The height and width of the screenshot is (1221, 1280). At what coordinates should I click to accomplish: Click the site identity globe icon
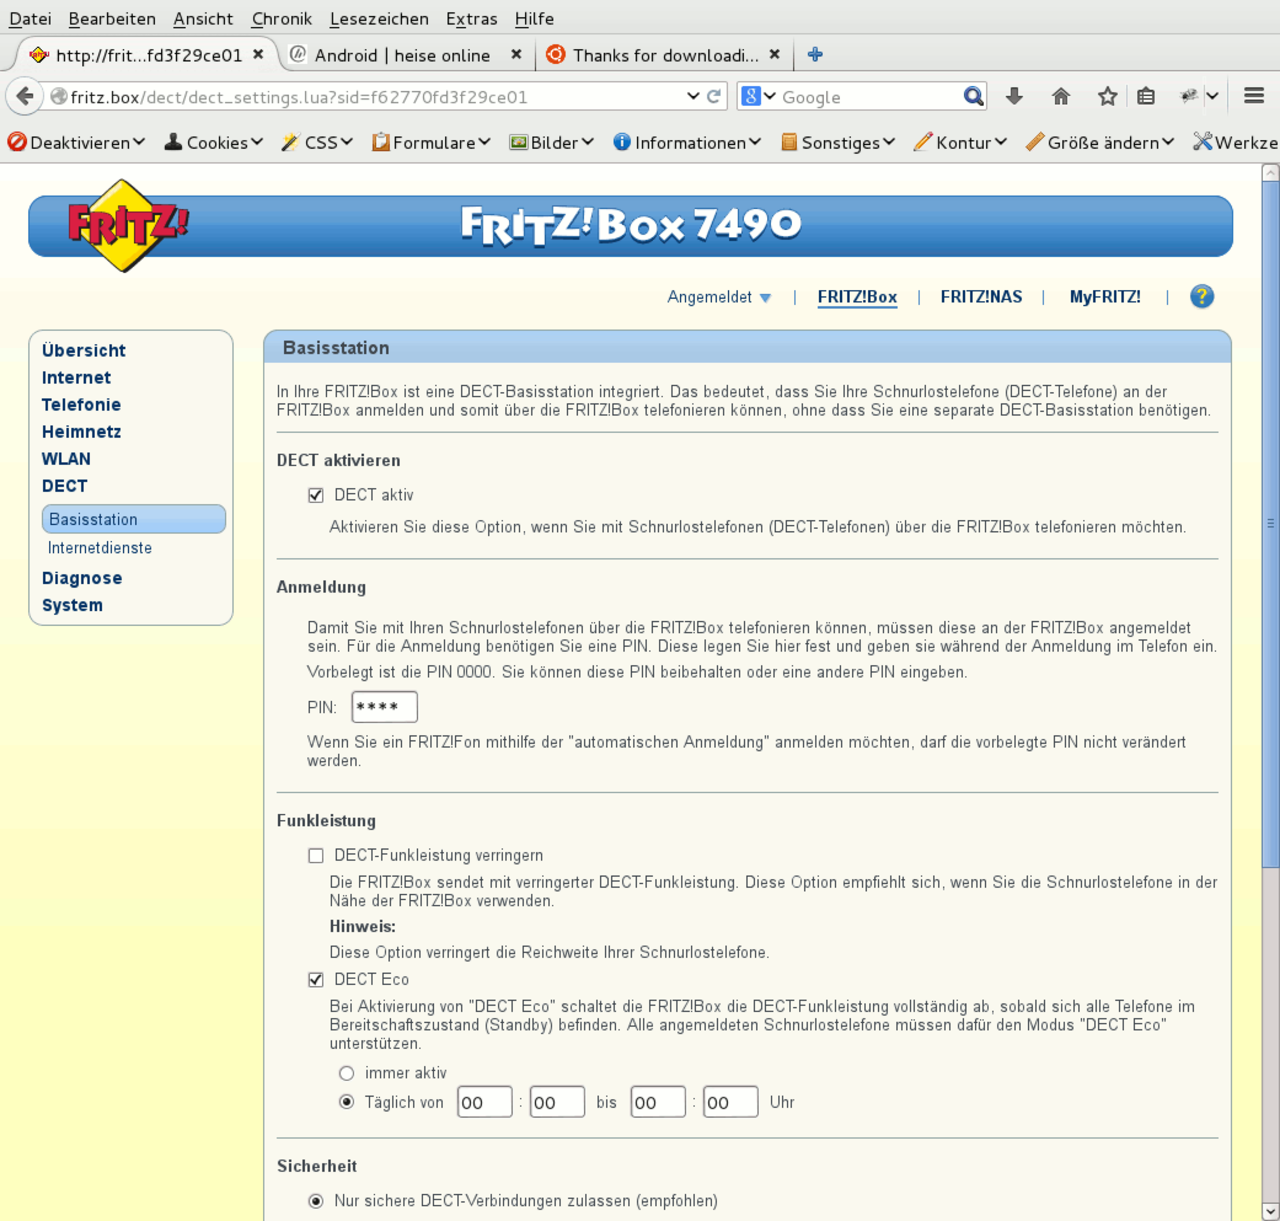click(x=59, y=97)
